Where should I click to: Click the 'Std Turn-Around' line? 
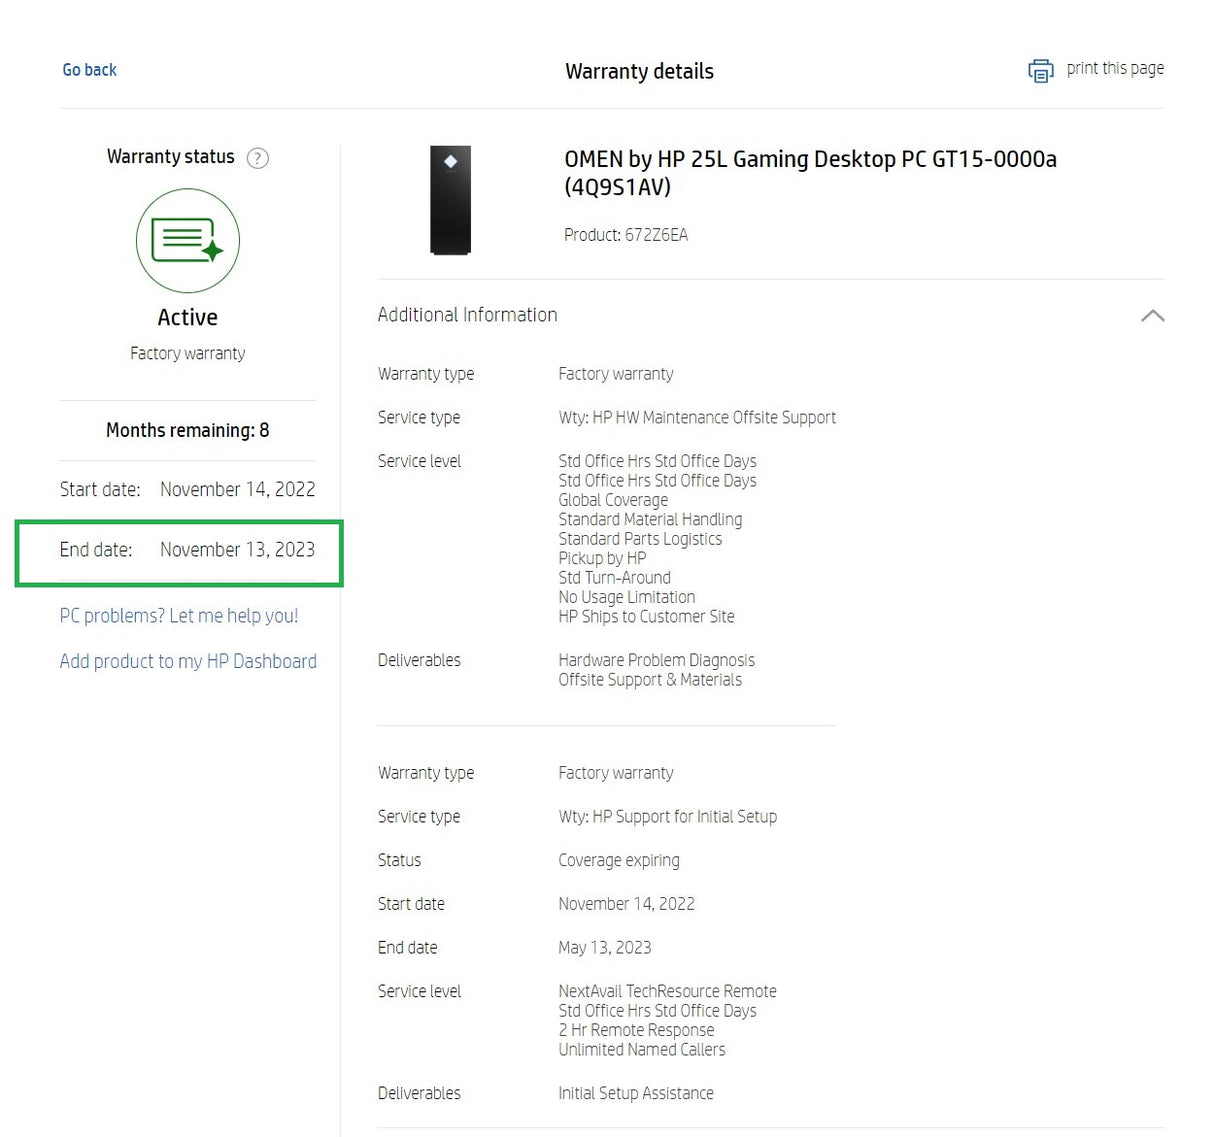click(x=615, y=578)
